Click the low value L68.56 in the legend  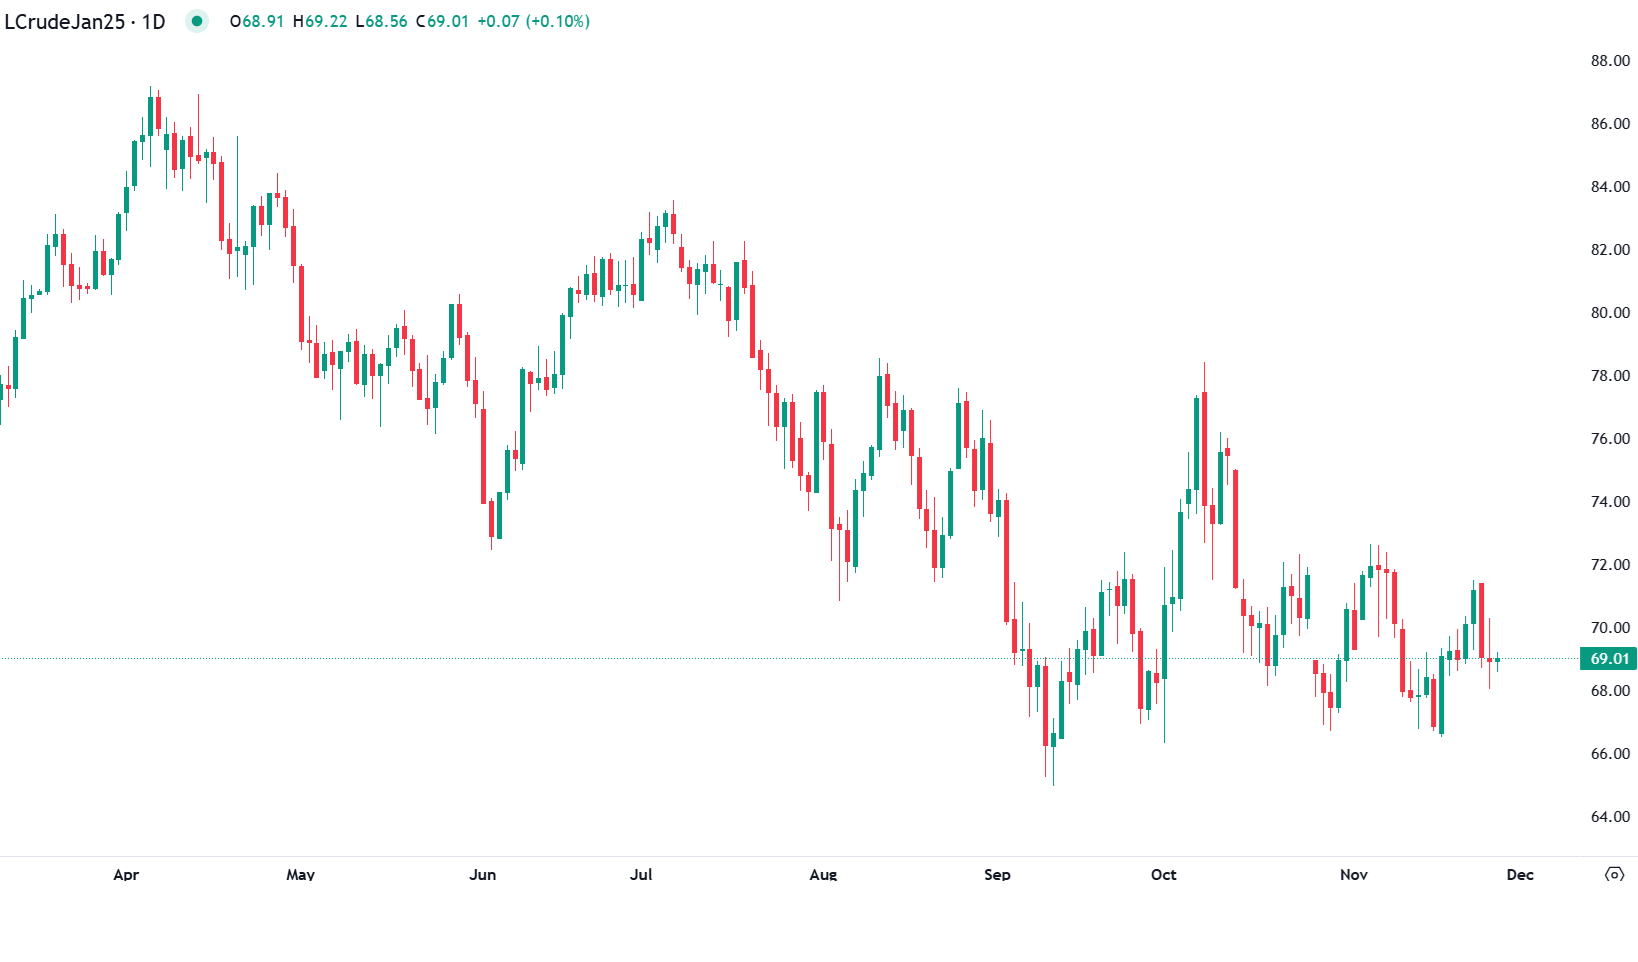[381, 21]
